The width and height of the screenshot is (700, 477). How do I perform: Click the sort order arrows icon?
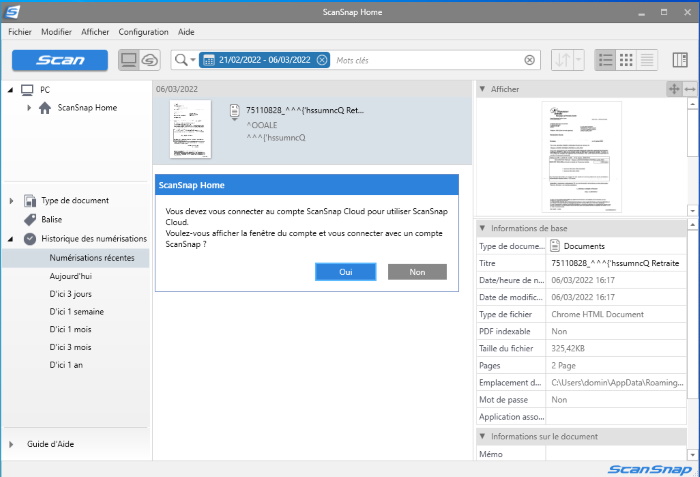pyautogui.click(x=562, y=60)
